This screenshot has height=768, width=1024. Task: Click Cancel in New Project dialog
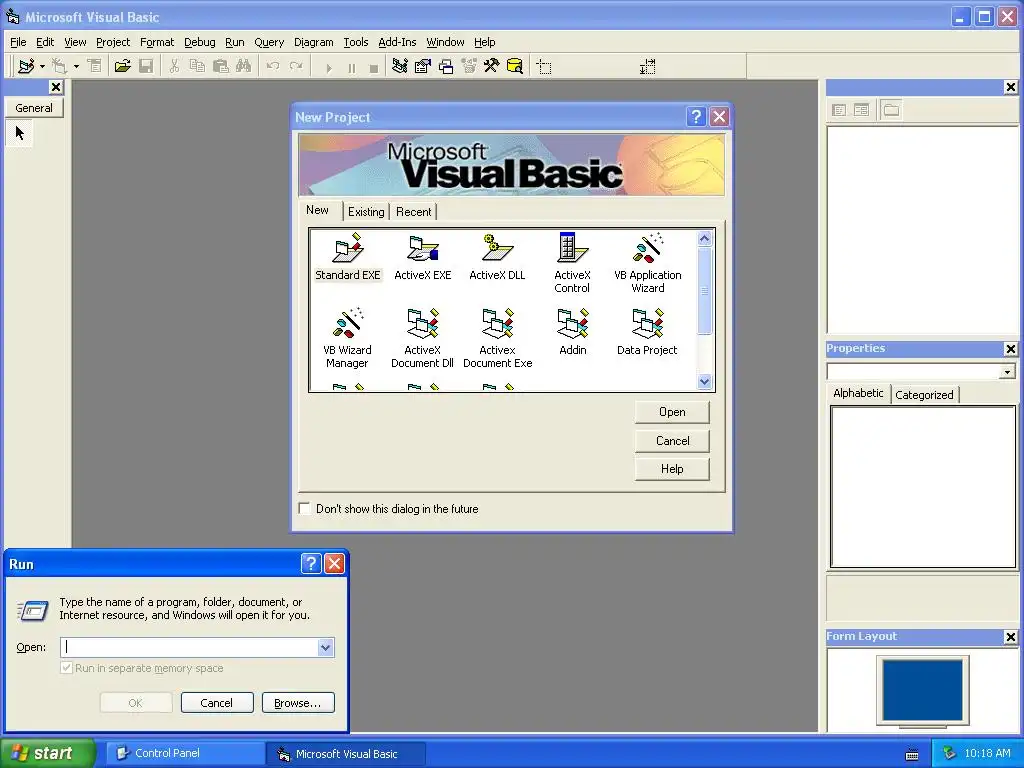[x=672, y=441]
